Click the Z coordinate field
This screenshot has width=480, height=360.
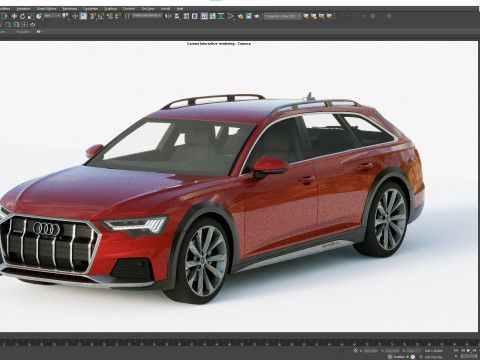(x=414, y=351)
